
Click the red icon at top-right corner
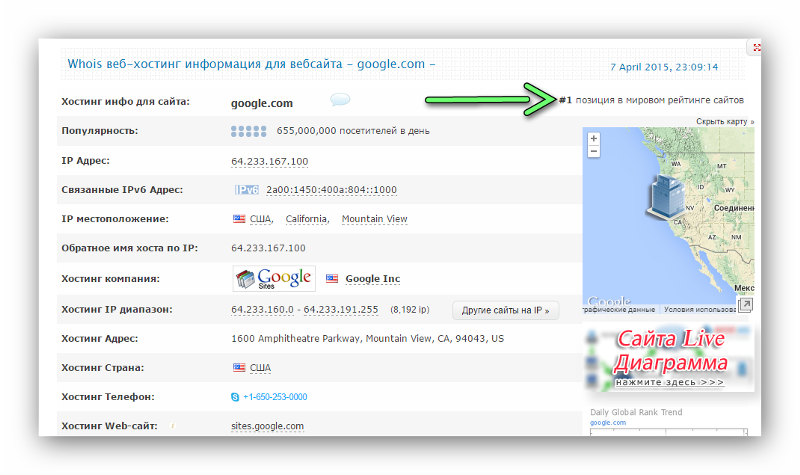pos(756,47)
